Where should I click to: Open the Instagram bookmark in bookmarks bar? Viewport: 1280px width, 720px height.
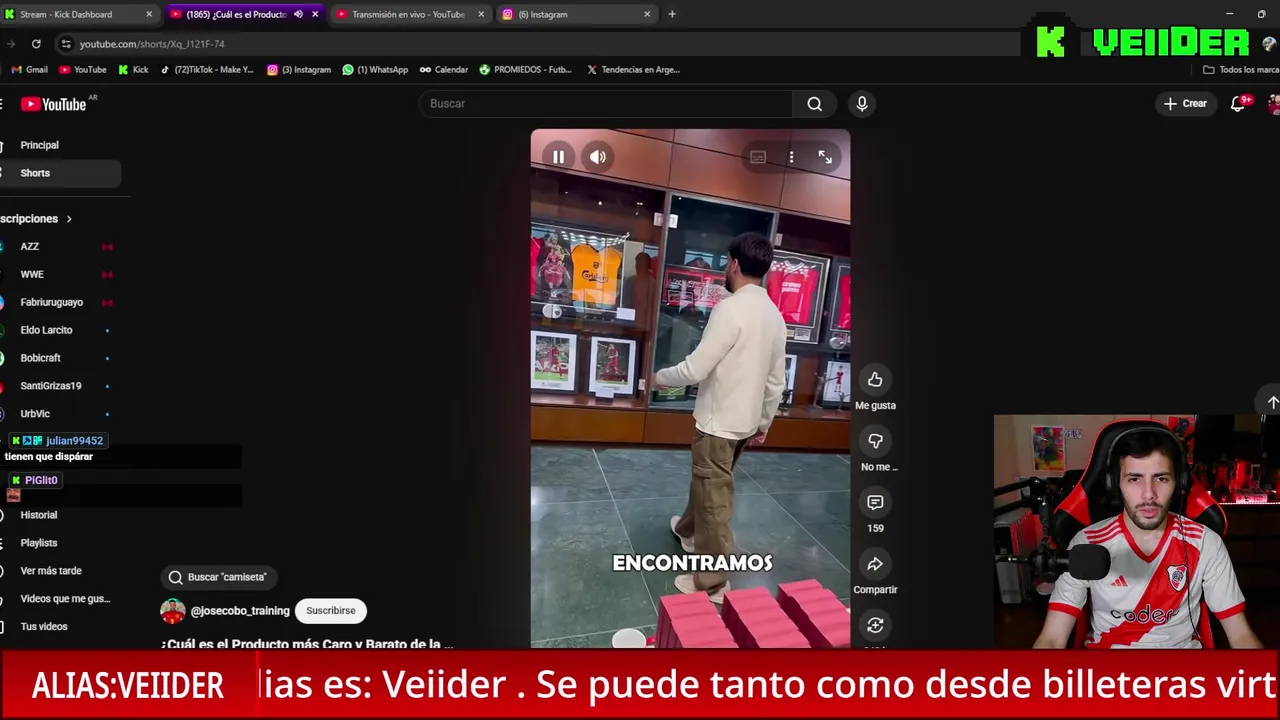299,70
